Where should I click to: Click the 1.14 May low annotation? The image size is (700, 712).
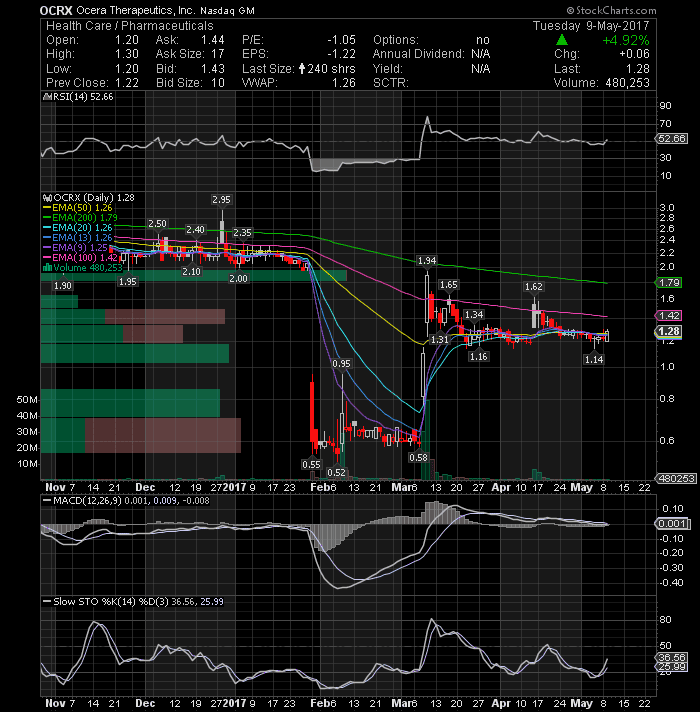coord(594,360)
